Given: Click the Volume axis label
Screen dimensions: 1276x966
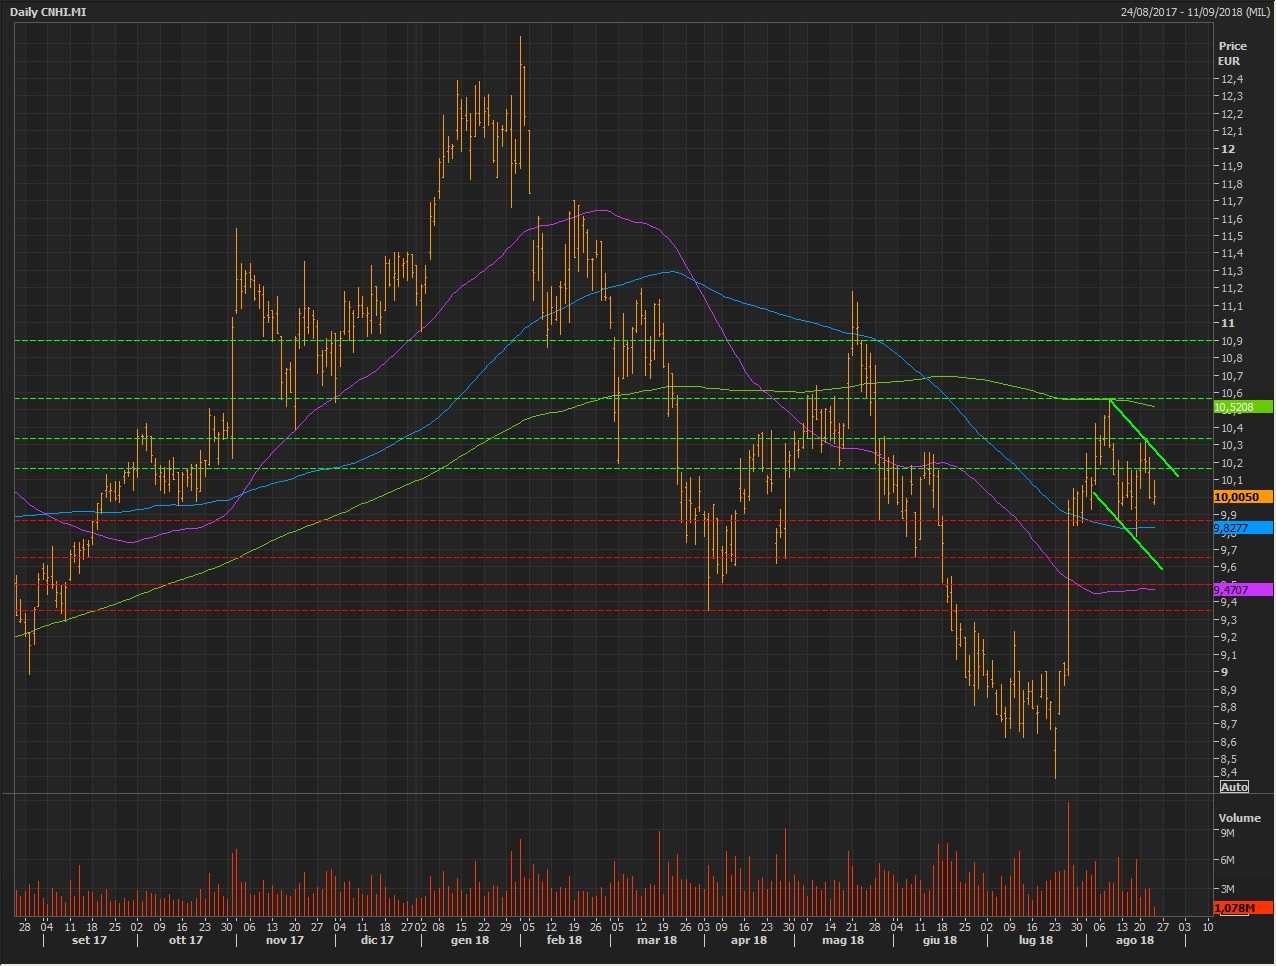Looking at the screenshot, I should click(x=1239, y=818).
